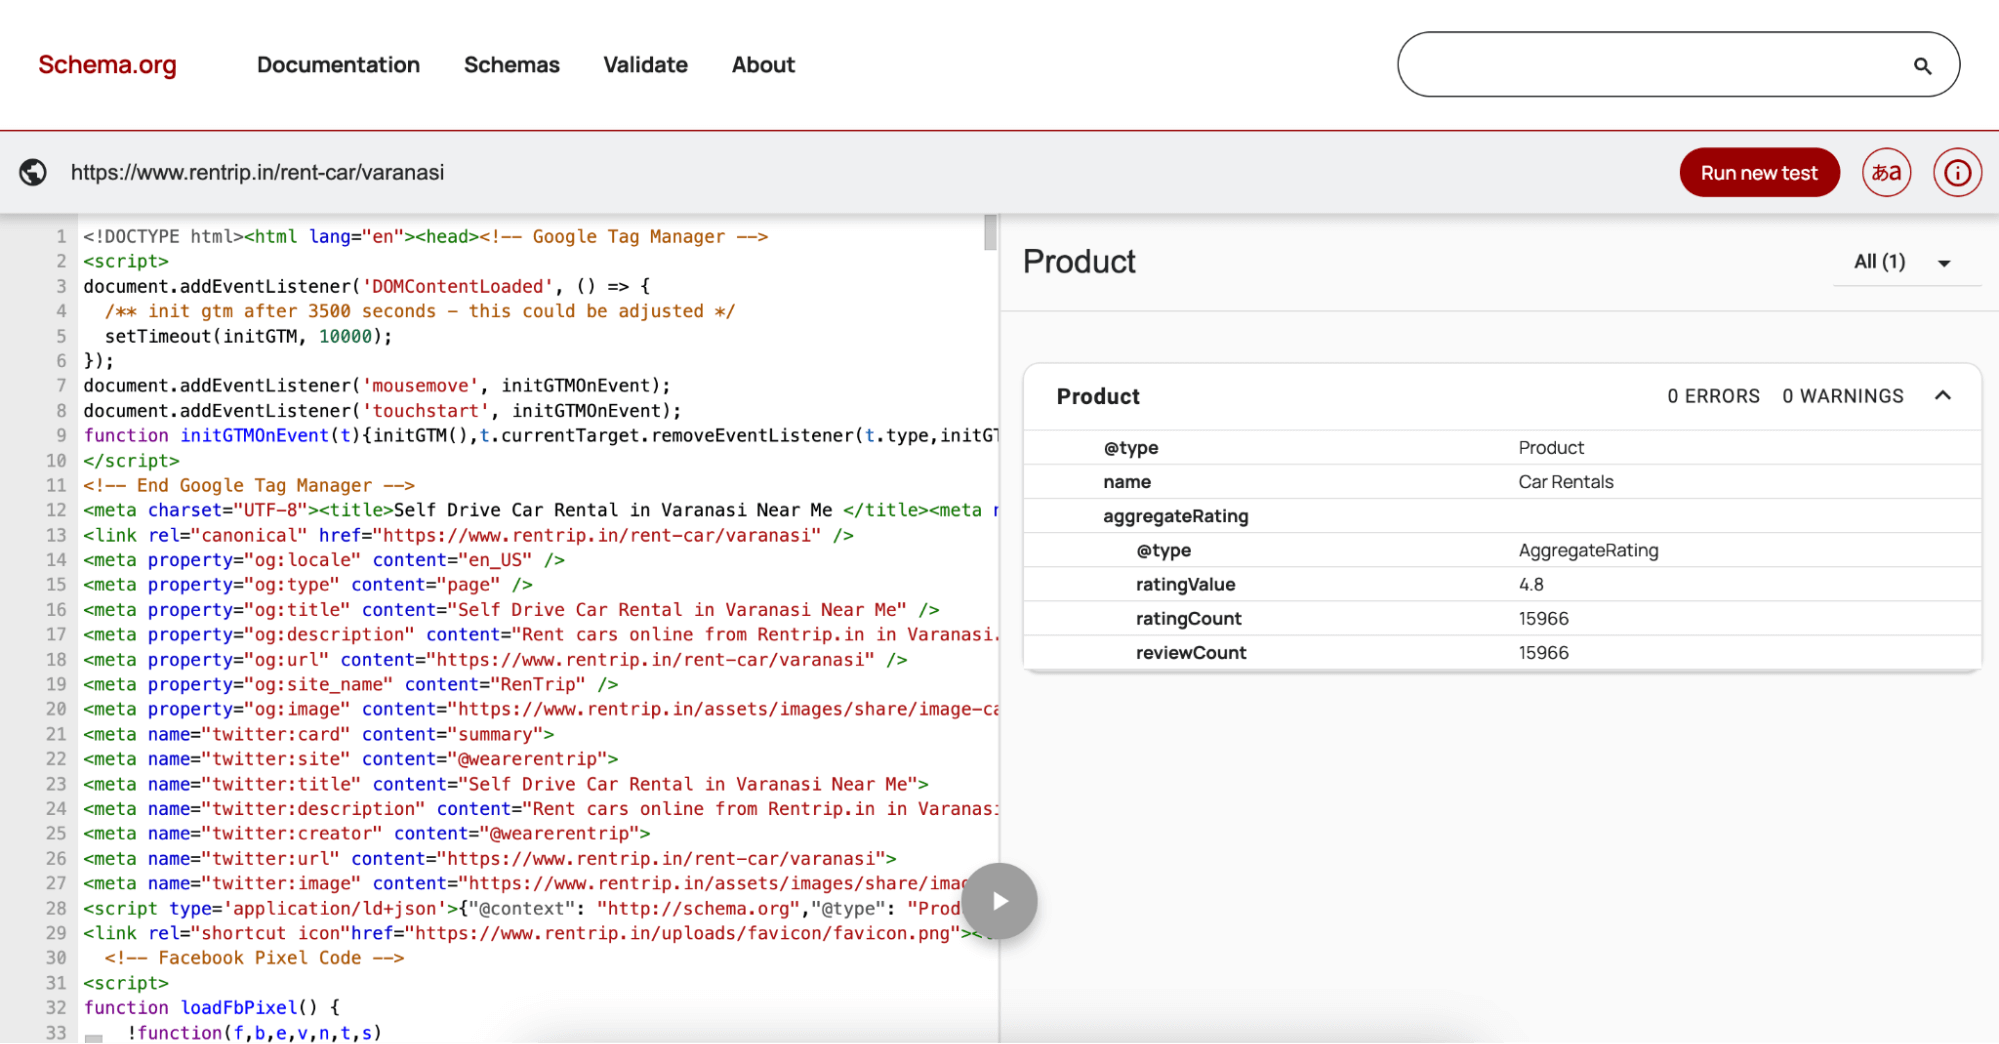The width and height of the screenshot is (1999, 1044).
Task: Click the reviewCount row label
Action: point(1190,652)
